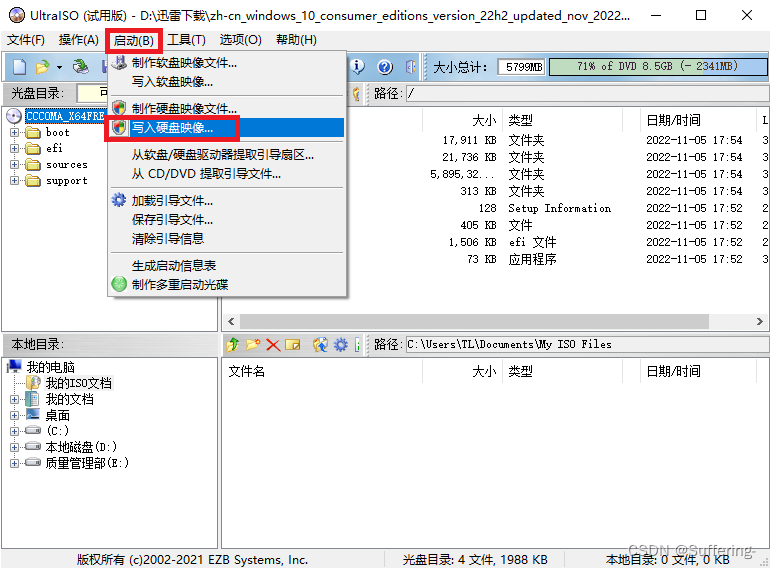Expand the 本地磁盘(D:) node
The width and height of the screenshot is (771, 569).
click(14, 448)
